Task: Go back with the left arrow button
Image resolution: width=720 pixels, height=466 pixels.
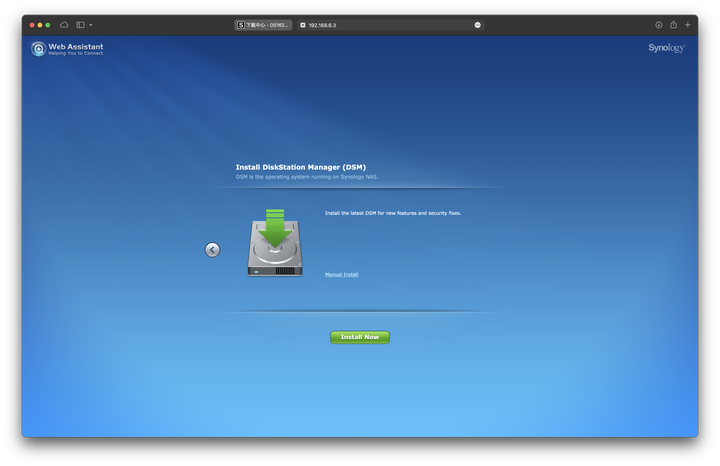Action: click(x=212, y=250)
